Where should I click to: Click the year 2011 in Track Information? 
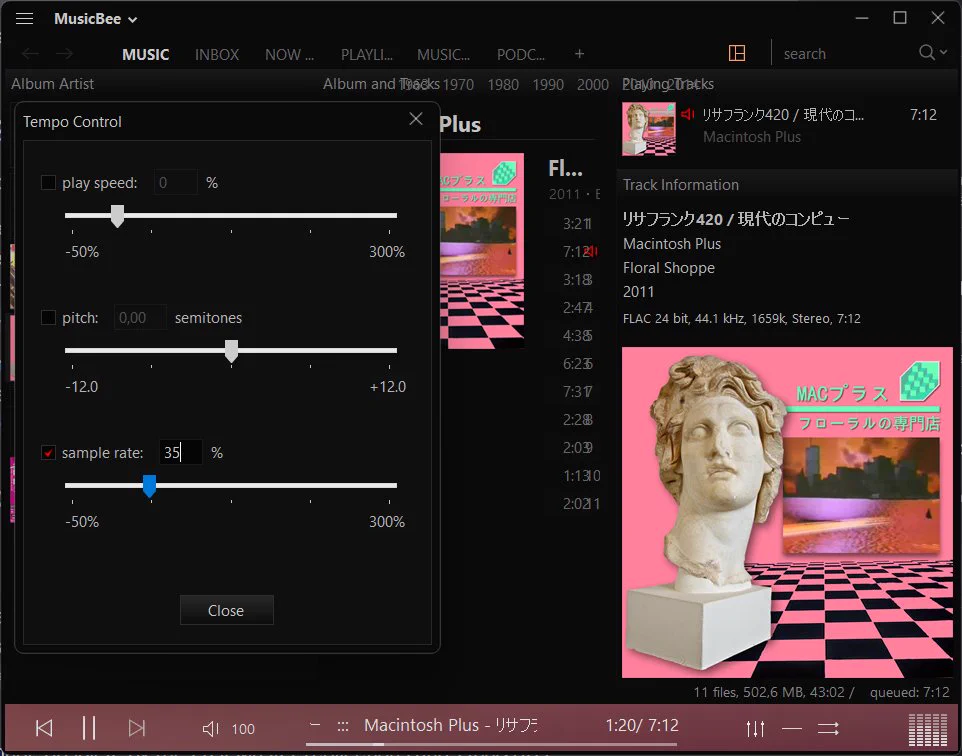point(639,291)
